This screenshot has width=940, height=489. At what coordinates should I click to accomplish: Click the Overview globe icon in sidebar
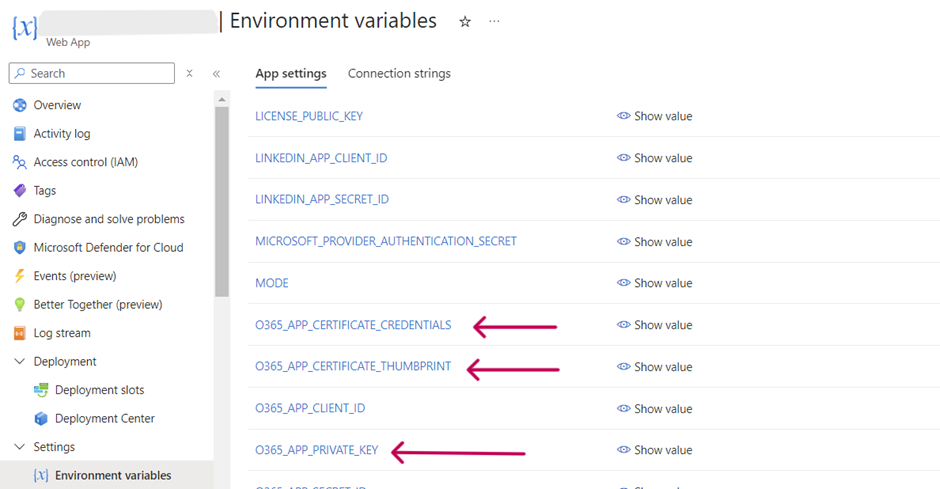click(x=19, y=105)
